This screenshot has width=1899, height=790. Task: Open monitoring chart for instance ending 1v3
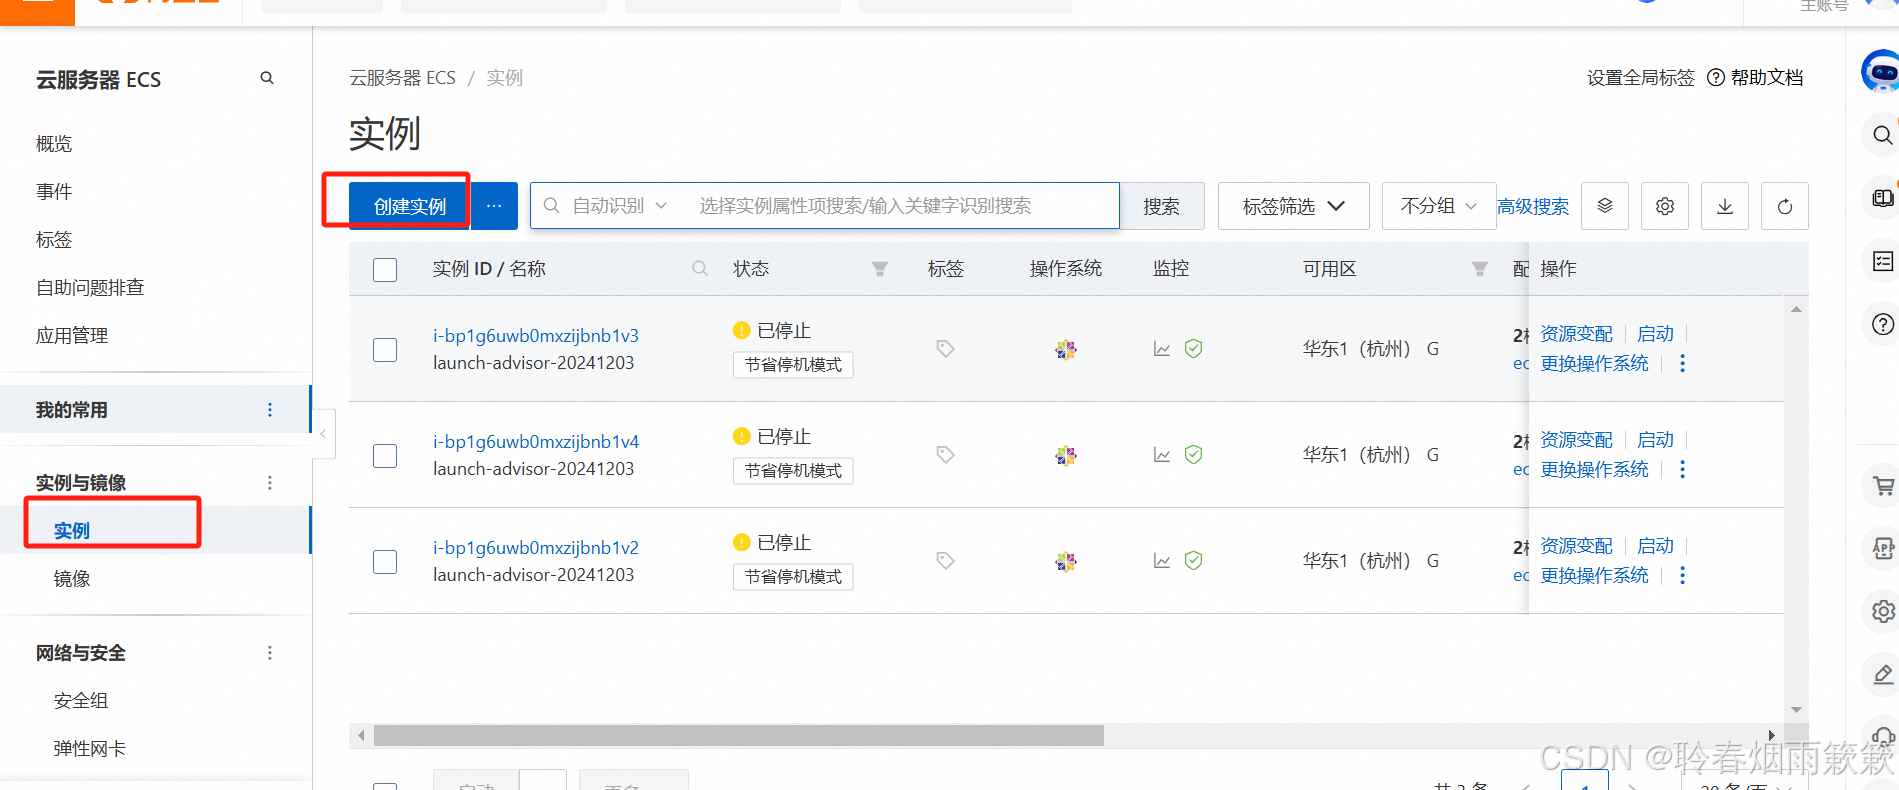pos(1162,349)
